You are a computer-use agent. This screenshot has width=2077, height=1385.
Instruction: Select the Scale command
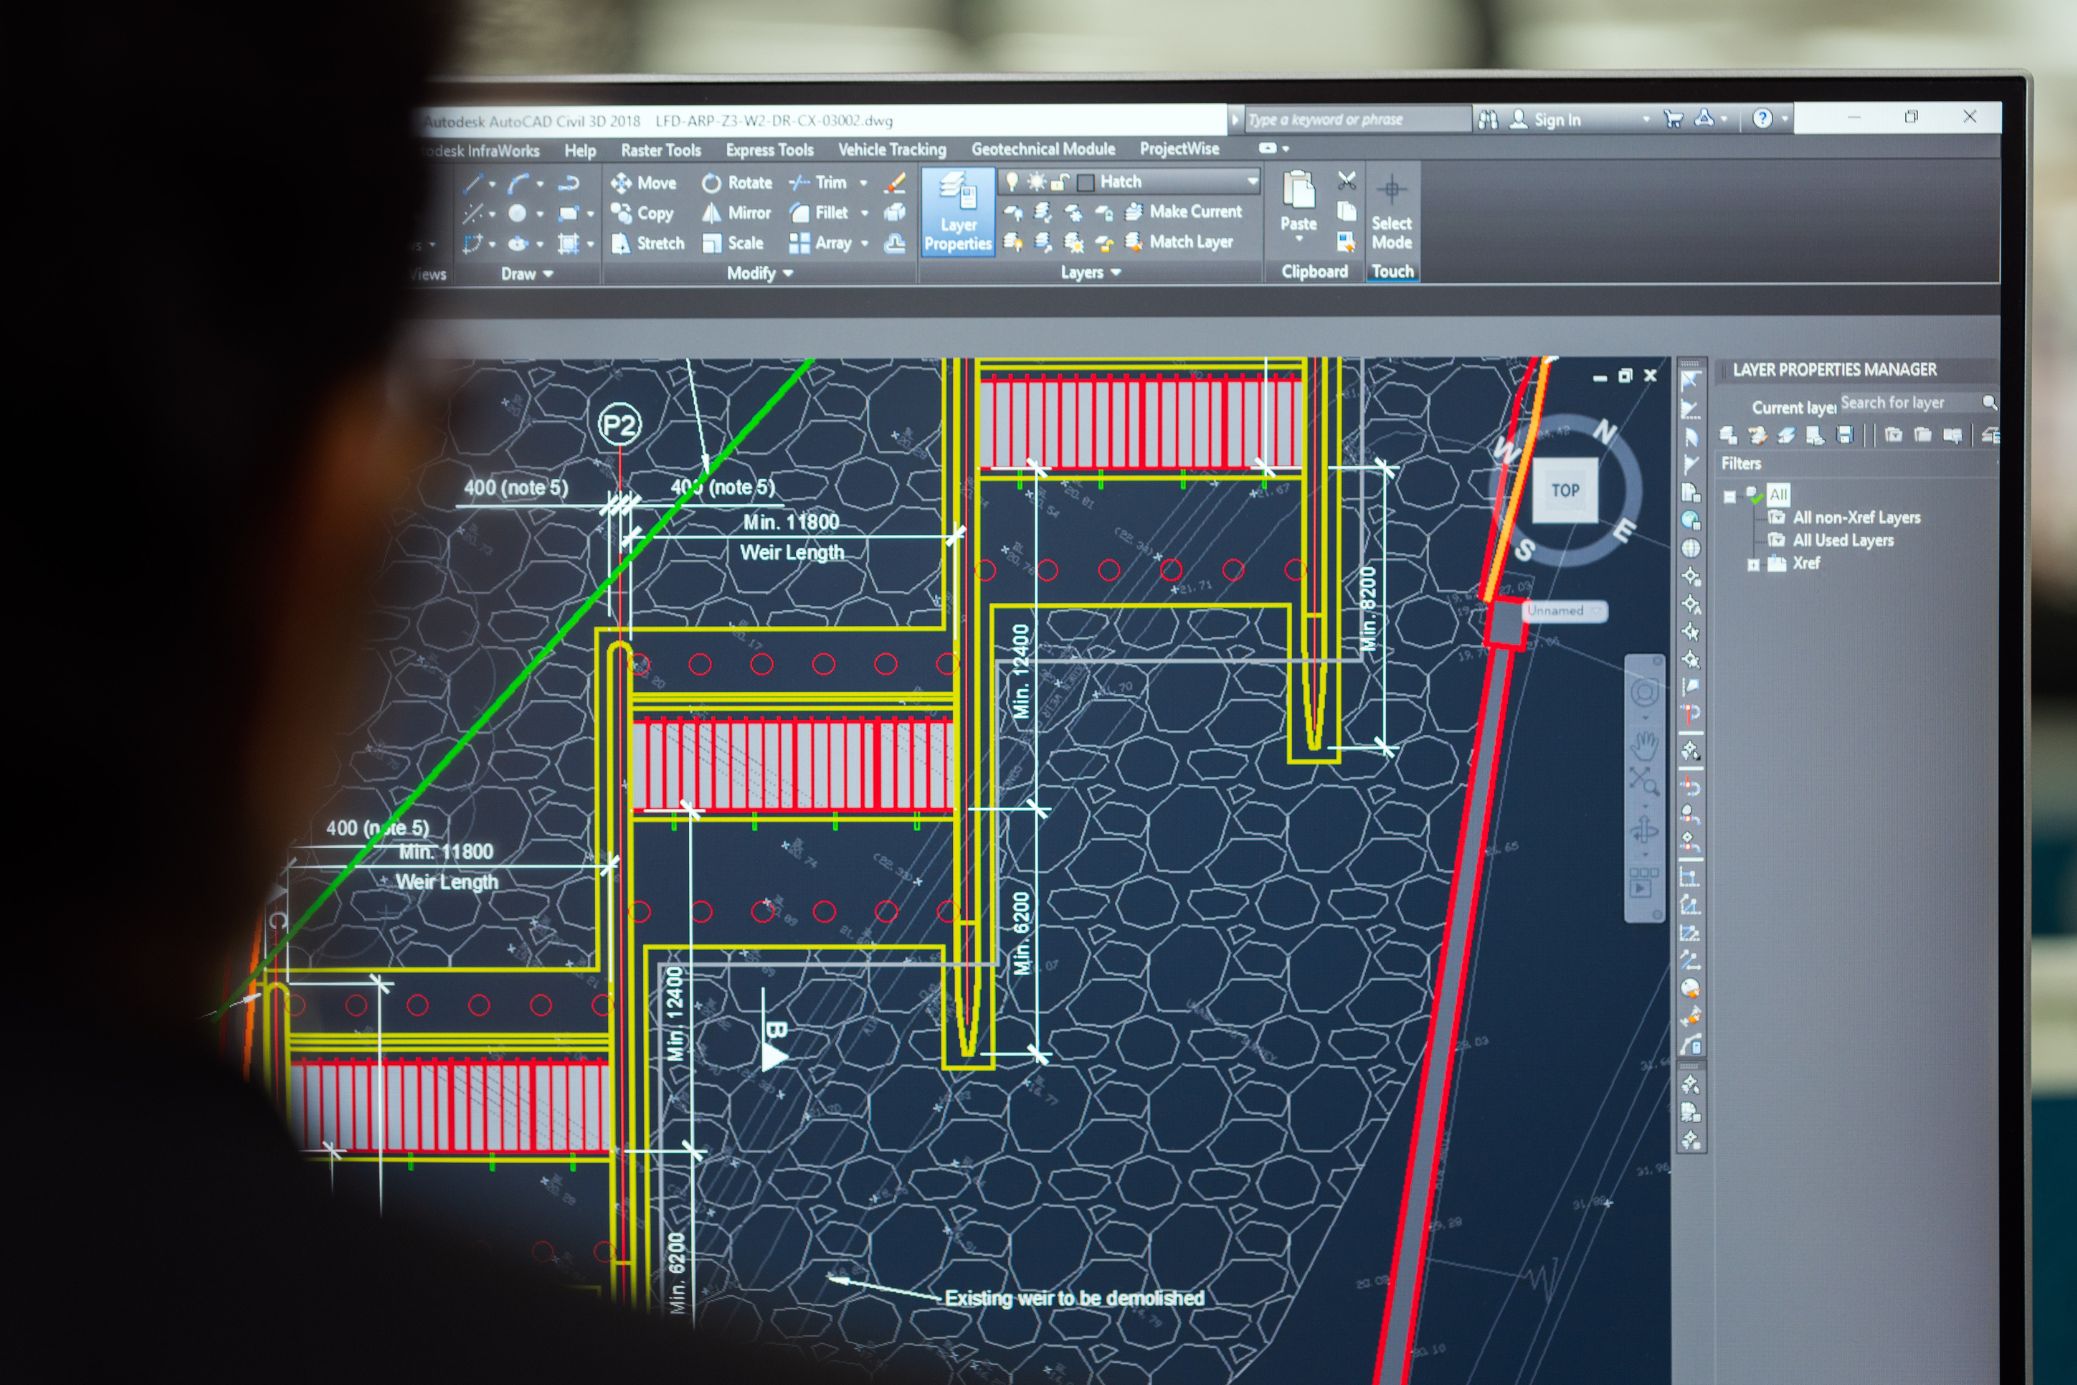coord(733,243)
